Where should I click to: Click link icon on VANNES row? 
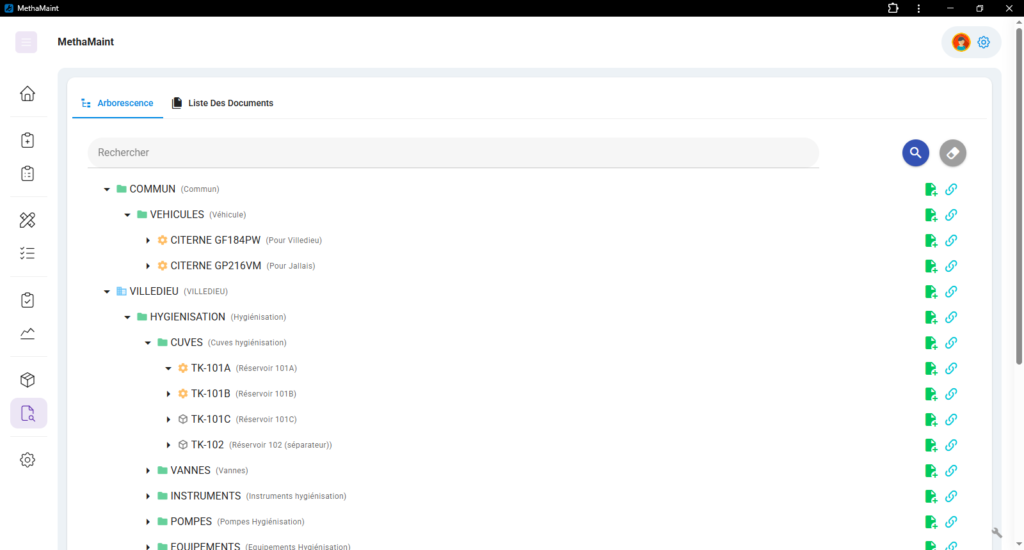coord(951,470)
